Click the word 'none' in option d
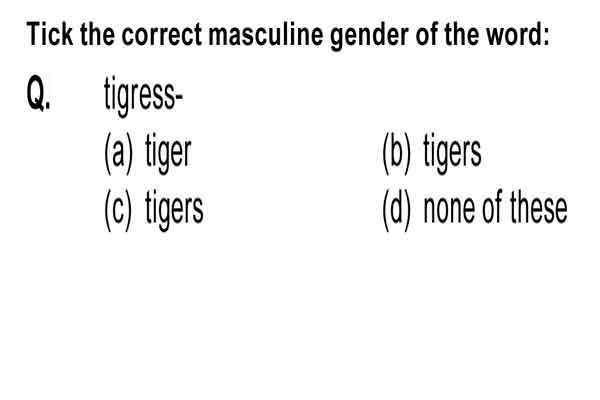 [x=450, y=210]
